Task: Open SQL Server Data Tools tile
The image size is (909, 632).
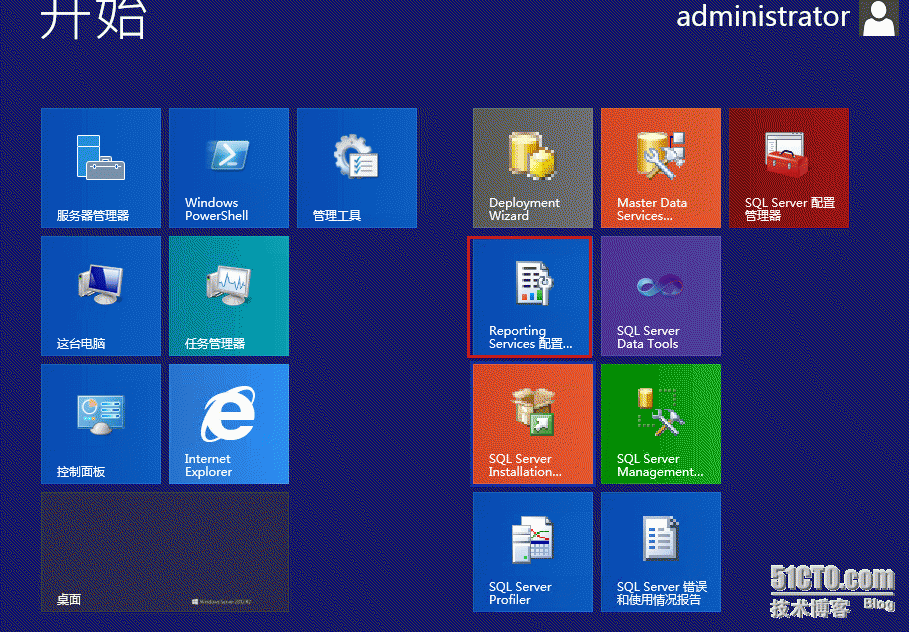Action: point(661,296)
